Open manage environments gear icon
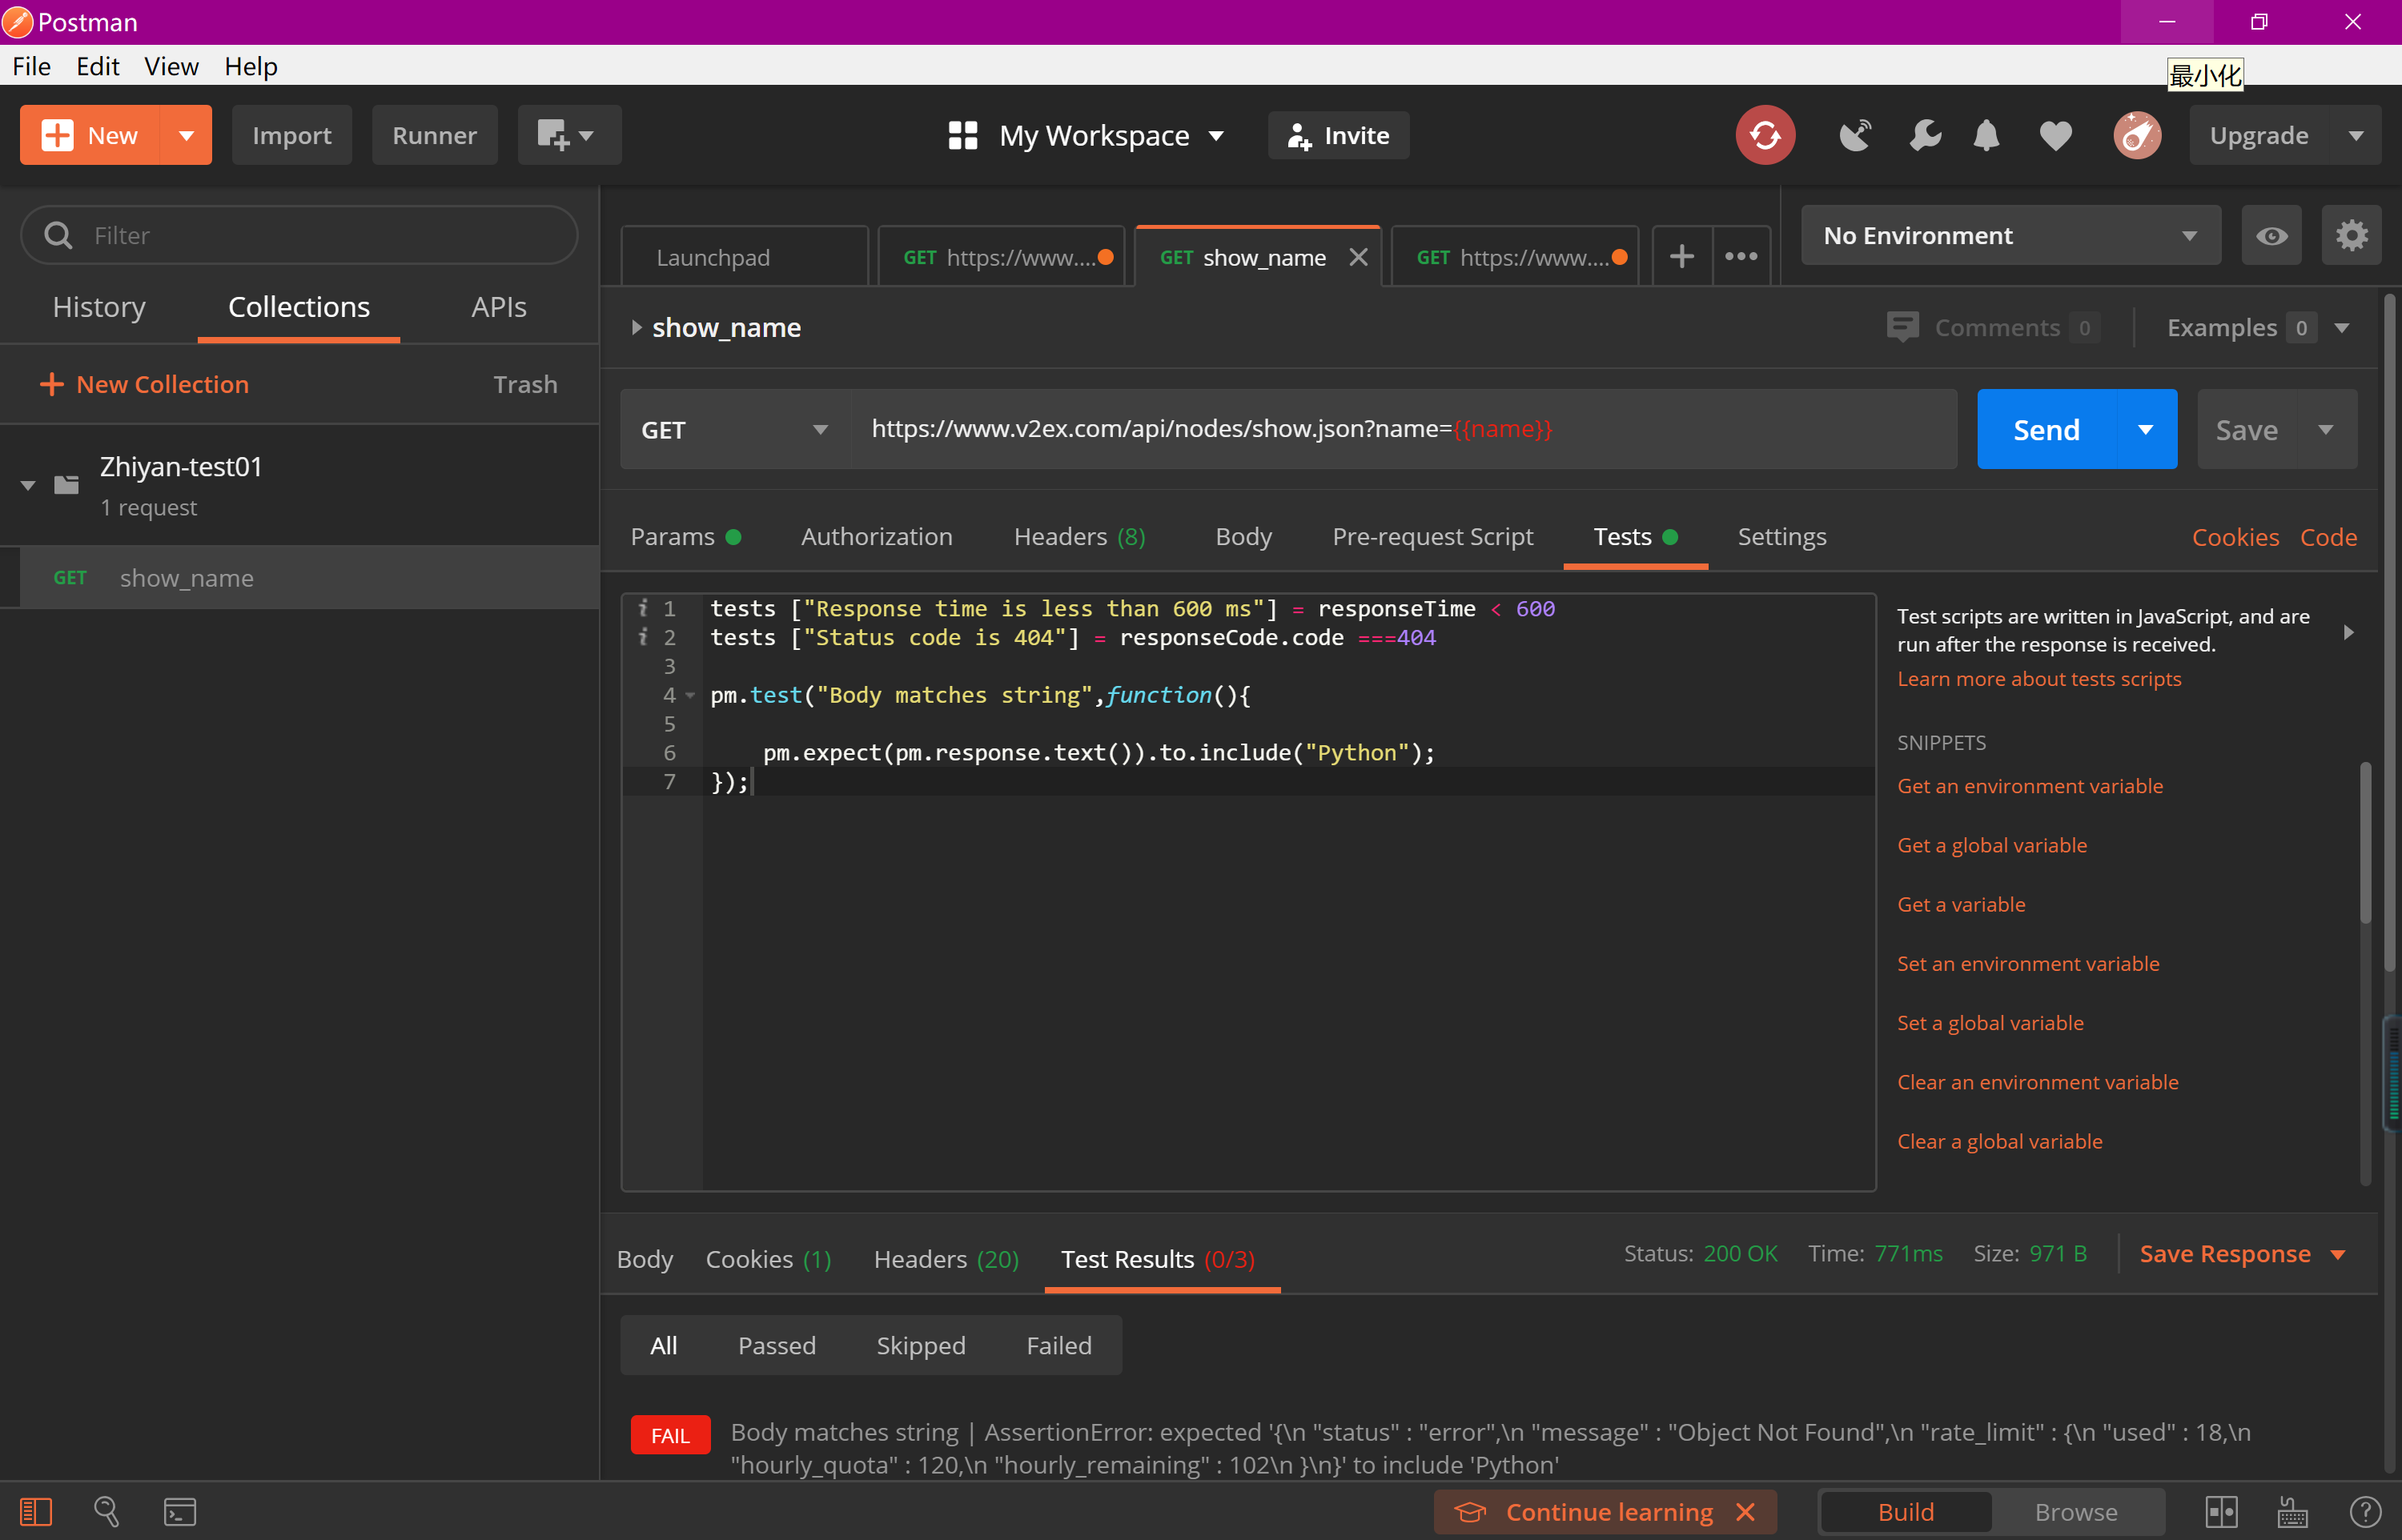Screen dimensions: 2402x1540 pyautogui.click(x=2351, y=236)
